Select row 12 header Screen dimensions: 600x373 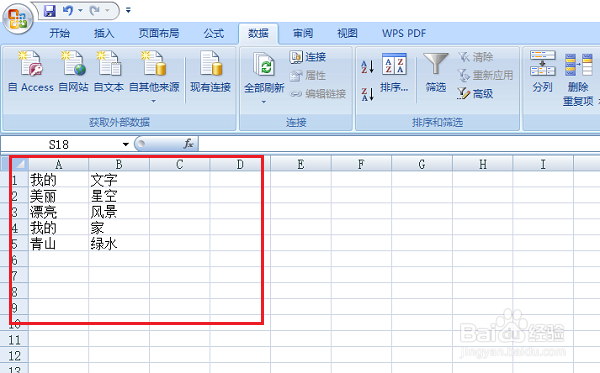[14, 356]
